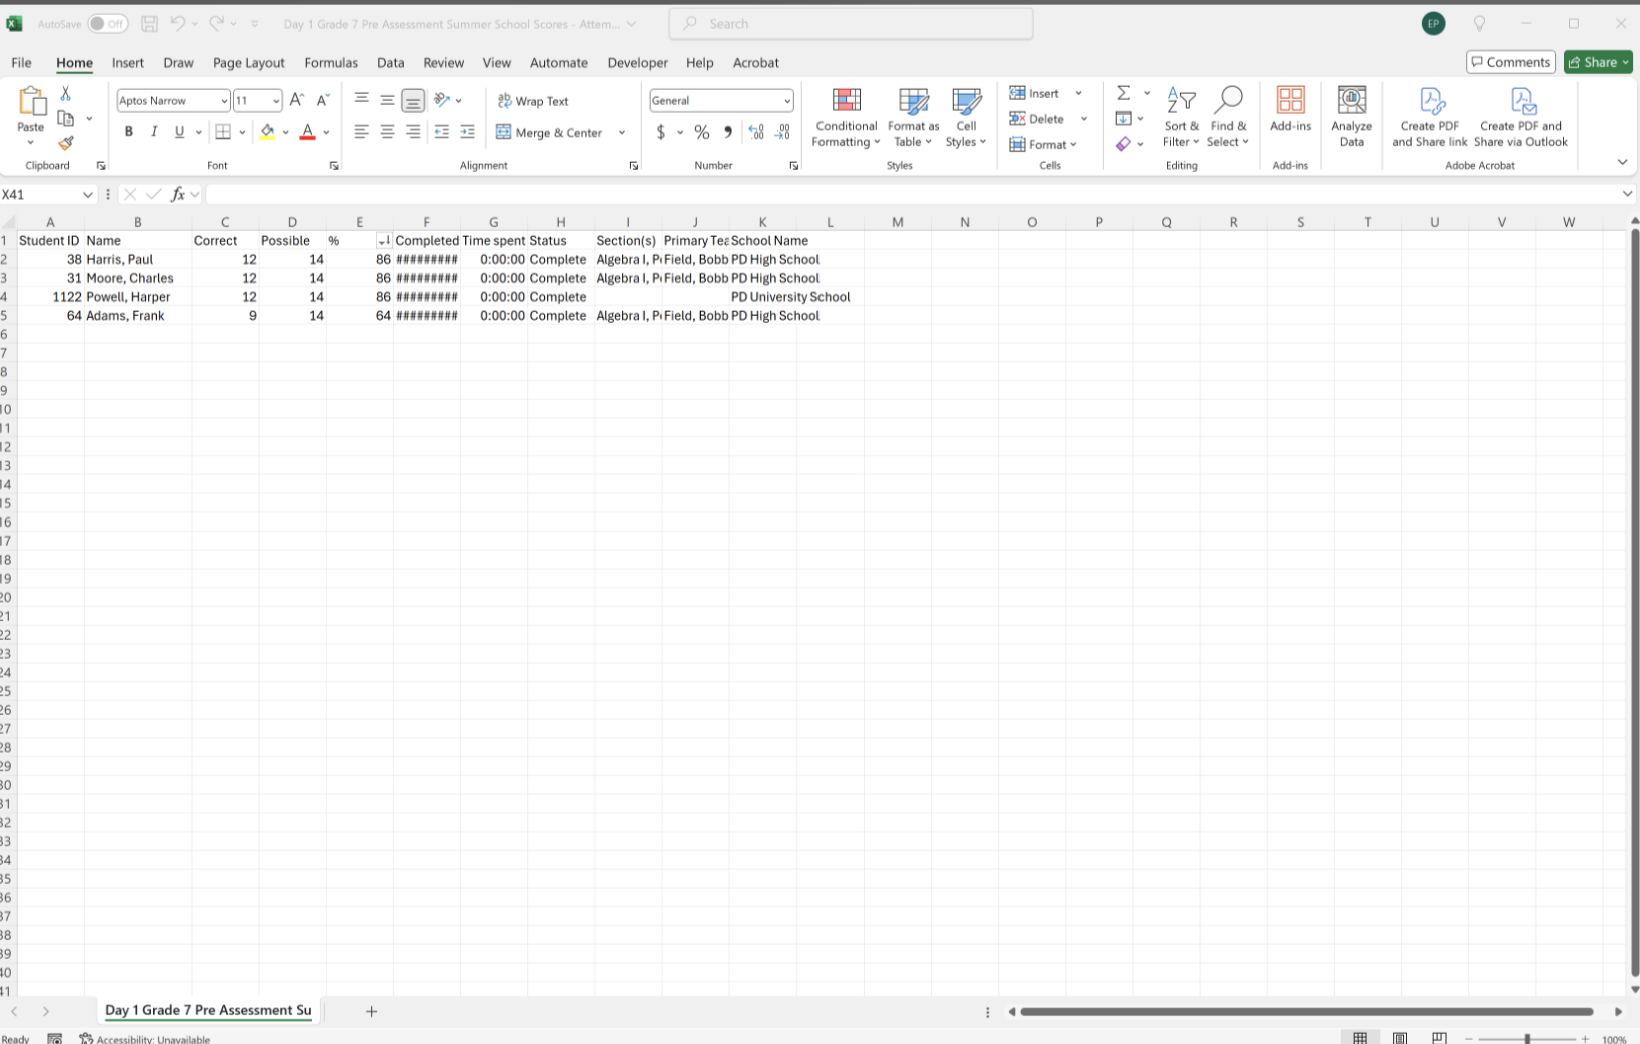1640x1044 pixels.
Task: Open the Font Size dropdown
Action: coord(277,100)
